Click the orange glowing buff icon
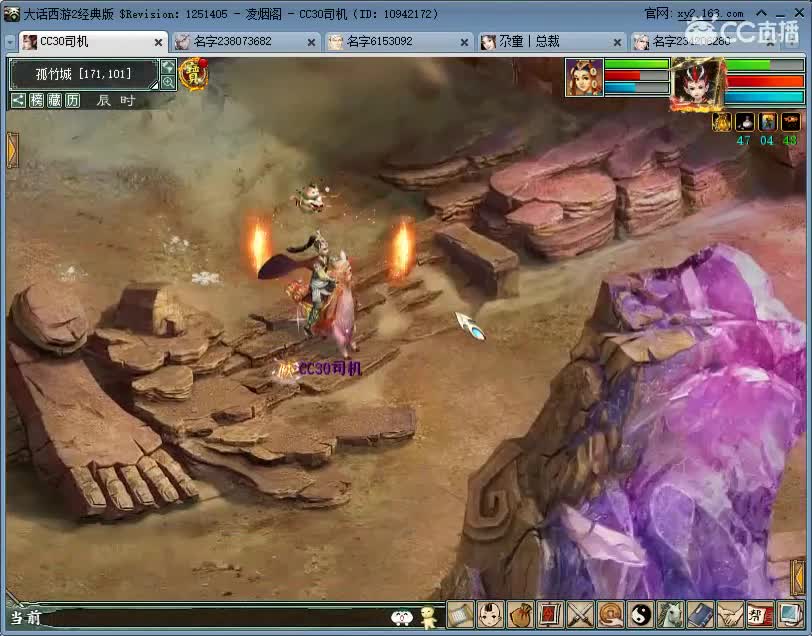Screen dimensions: 812x636 coord(791,122)
